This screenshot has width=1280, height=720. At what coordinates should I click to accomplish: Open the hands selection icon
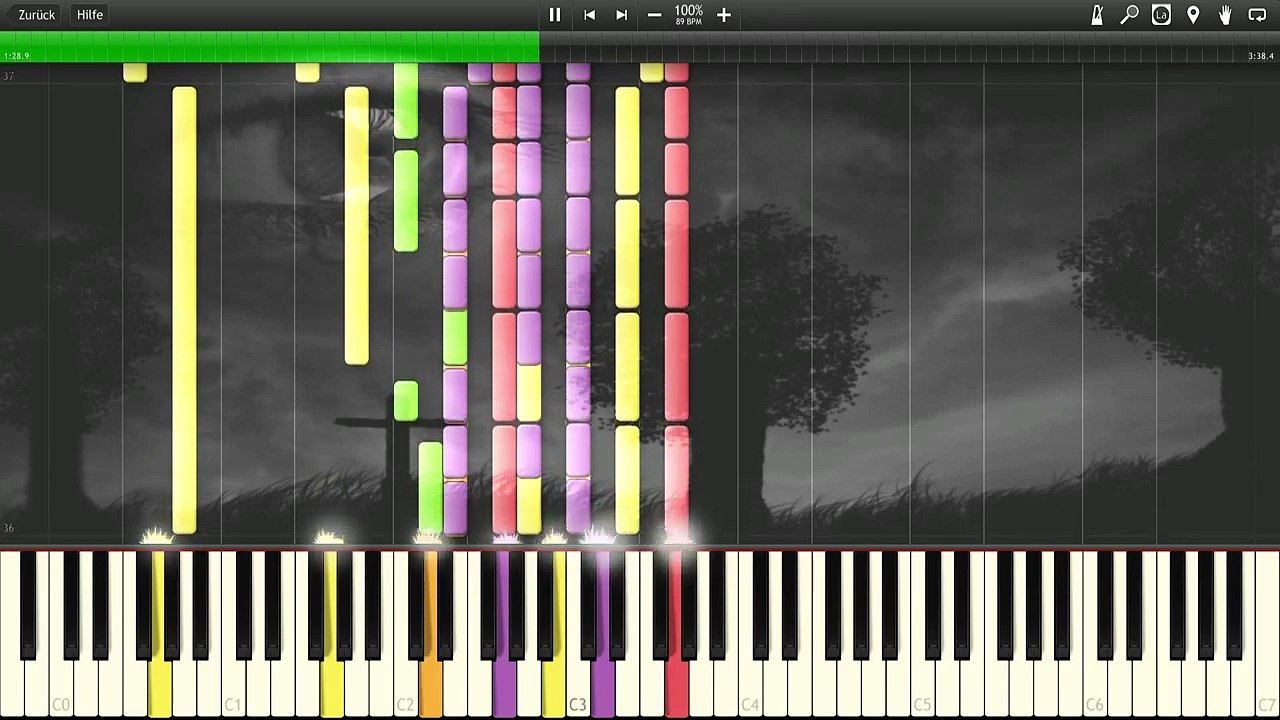[1225, 15]
